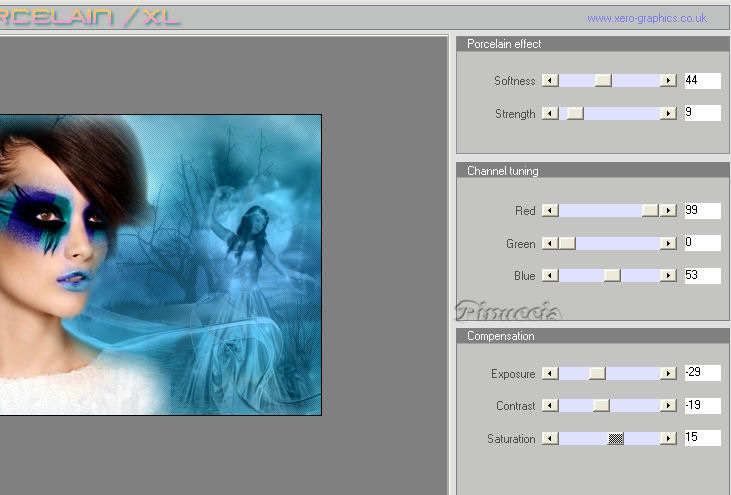The width and height of the screenshot is (731, 495).
Task: Click the Red value field showing 99
Action: click(703, 210)
